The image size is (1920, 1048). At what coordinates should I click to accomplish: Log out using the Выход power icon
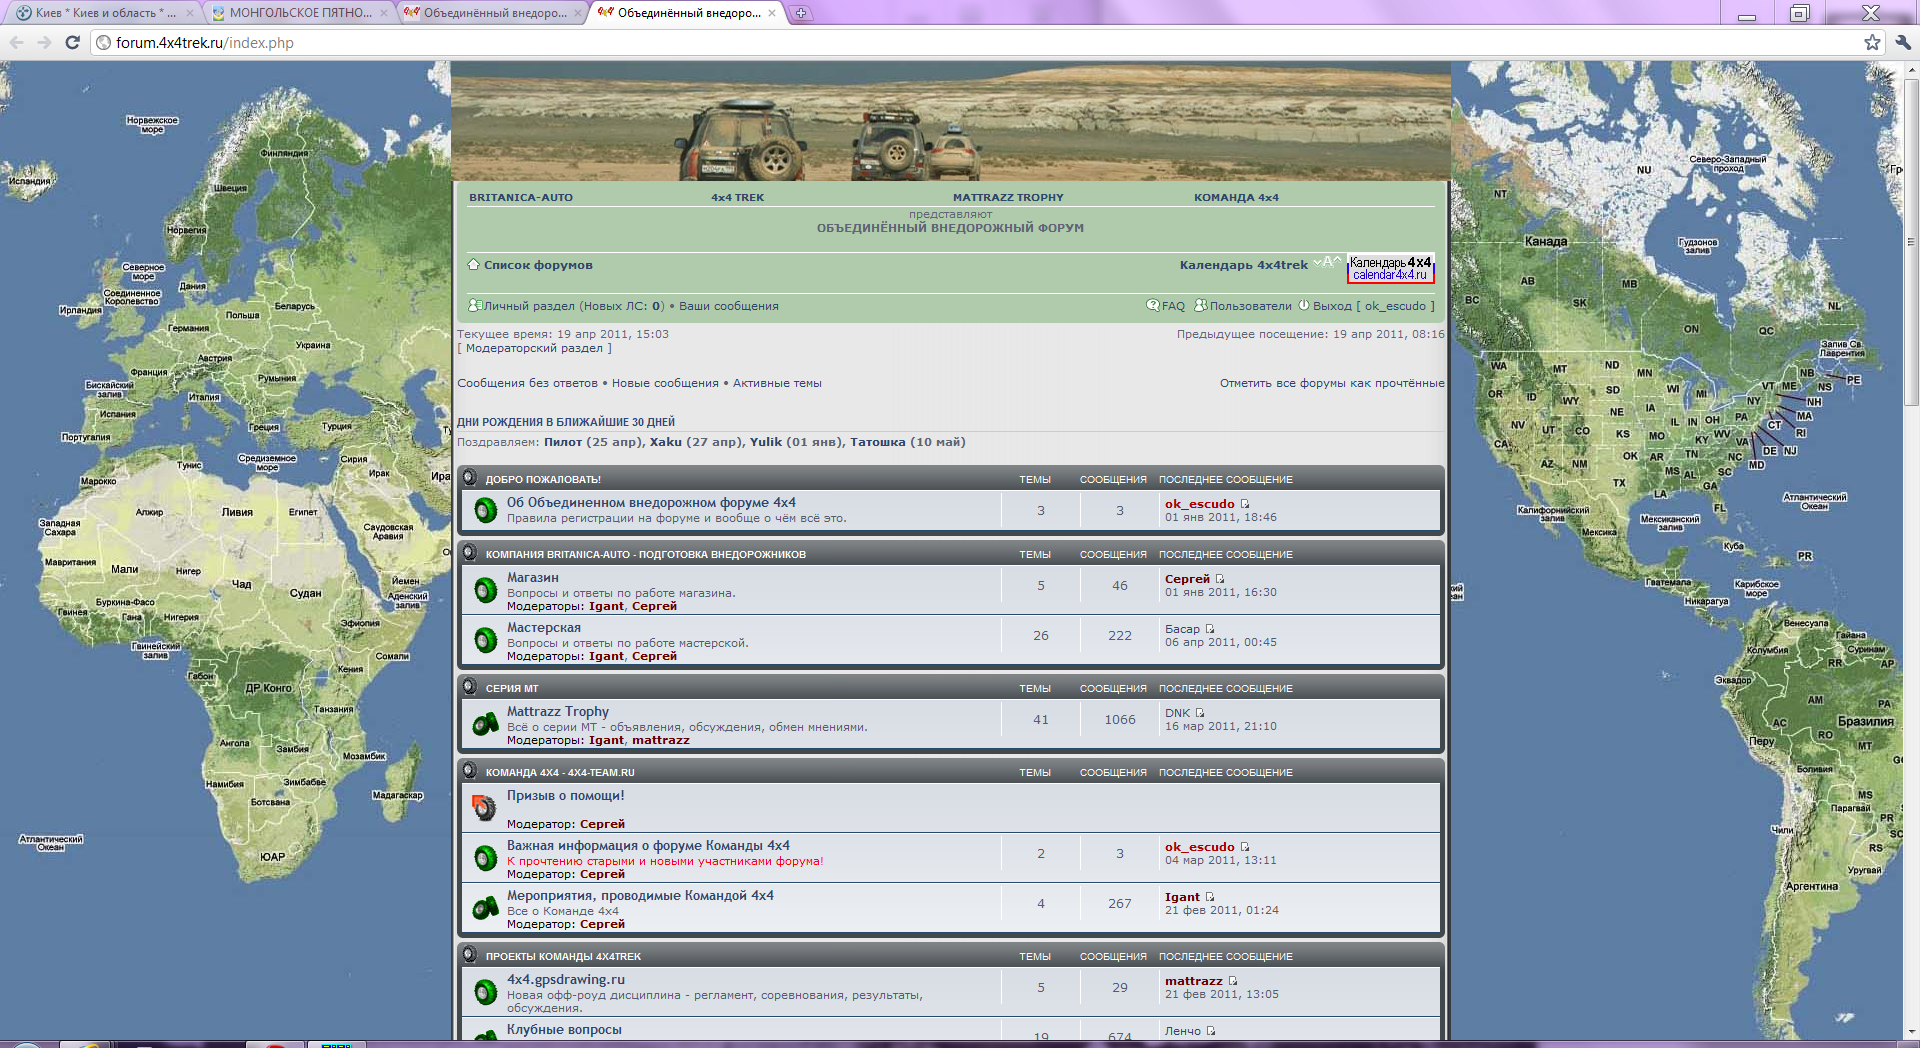1303,306
